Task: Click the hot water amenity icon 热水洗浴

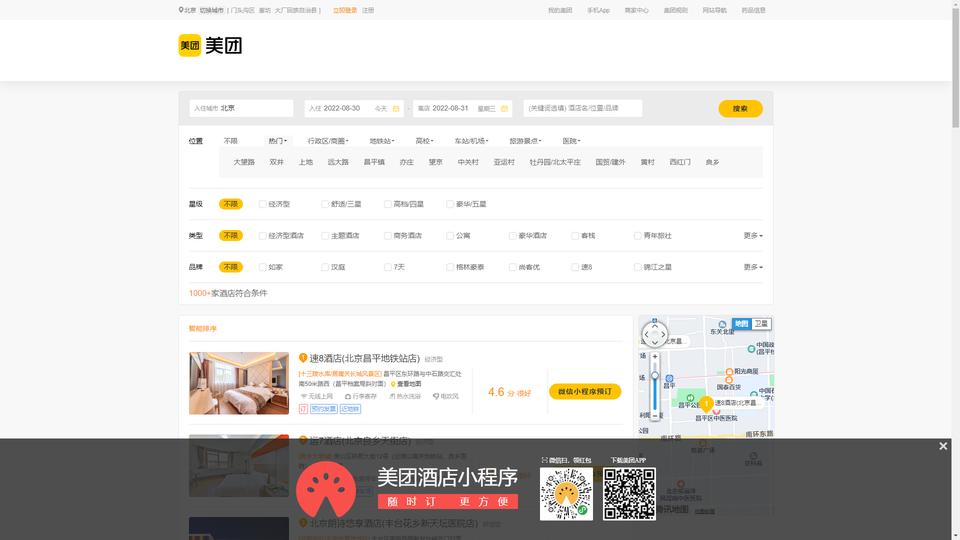Action: (392, 396)
